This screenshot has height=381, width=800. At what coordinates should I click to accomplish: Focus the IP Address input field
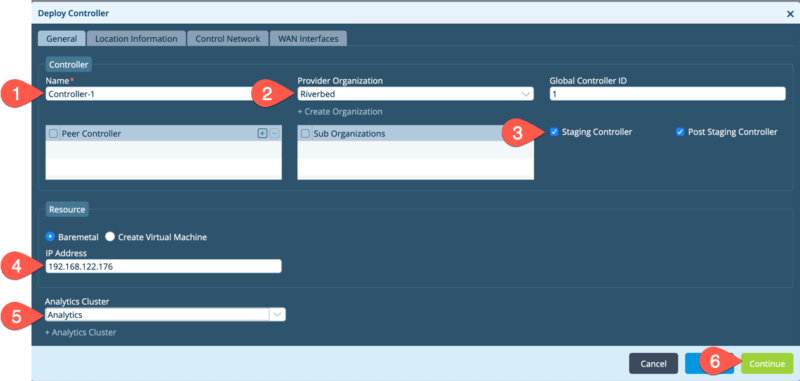point(163,266)
